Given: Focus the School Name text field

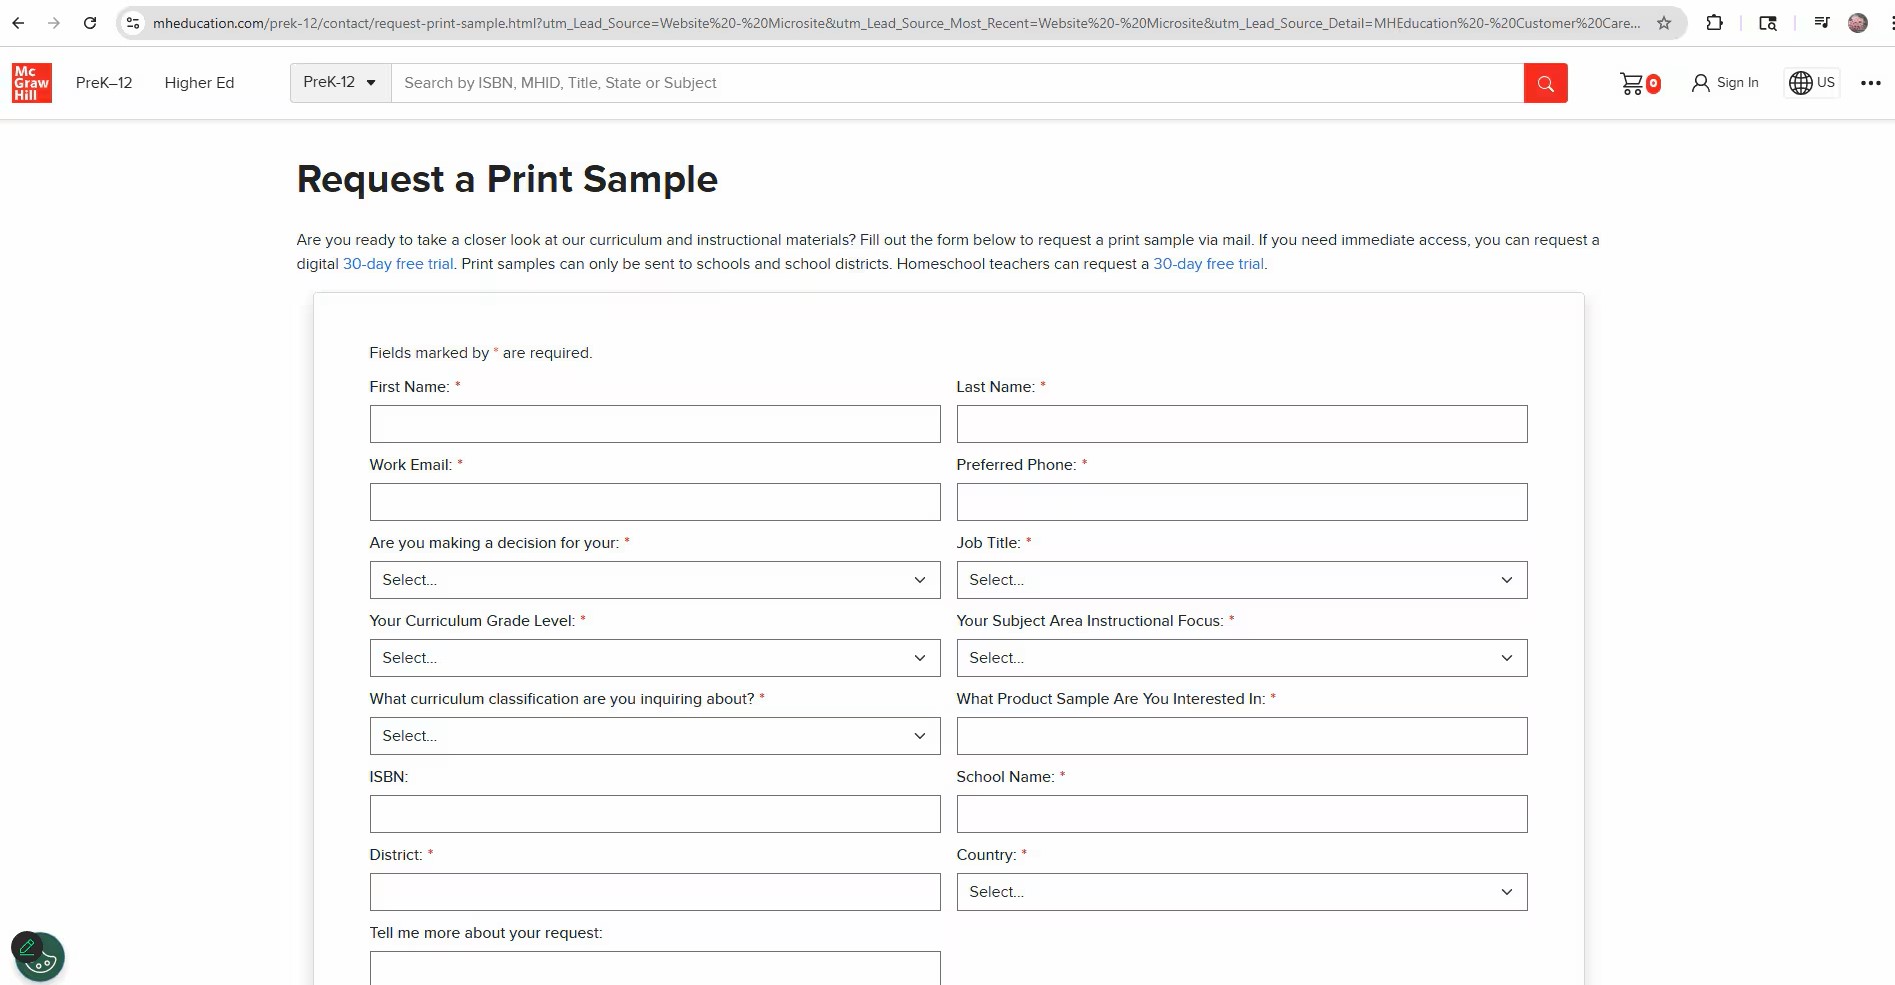Looking at the screenshot, I should 1241,814.
